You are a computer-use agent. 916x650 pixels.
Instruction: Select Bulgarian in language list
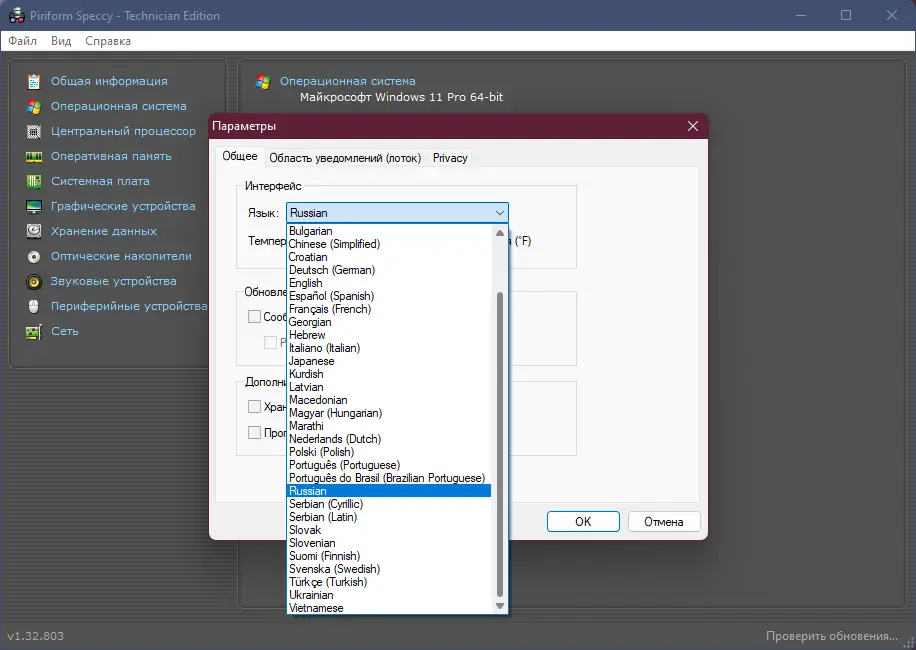pos(390,231)
